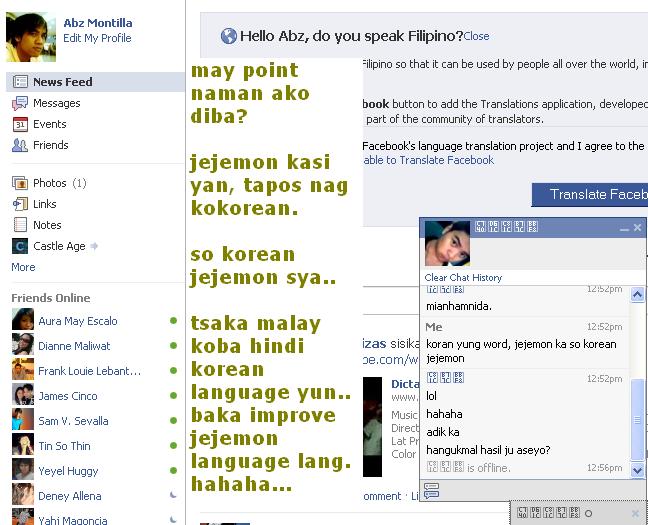The height and width of the screenshot is (525, 648).
Task: Select News Feed in the sidebar
Action: click(95, 82)
